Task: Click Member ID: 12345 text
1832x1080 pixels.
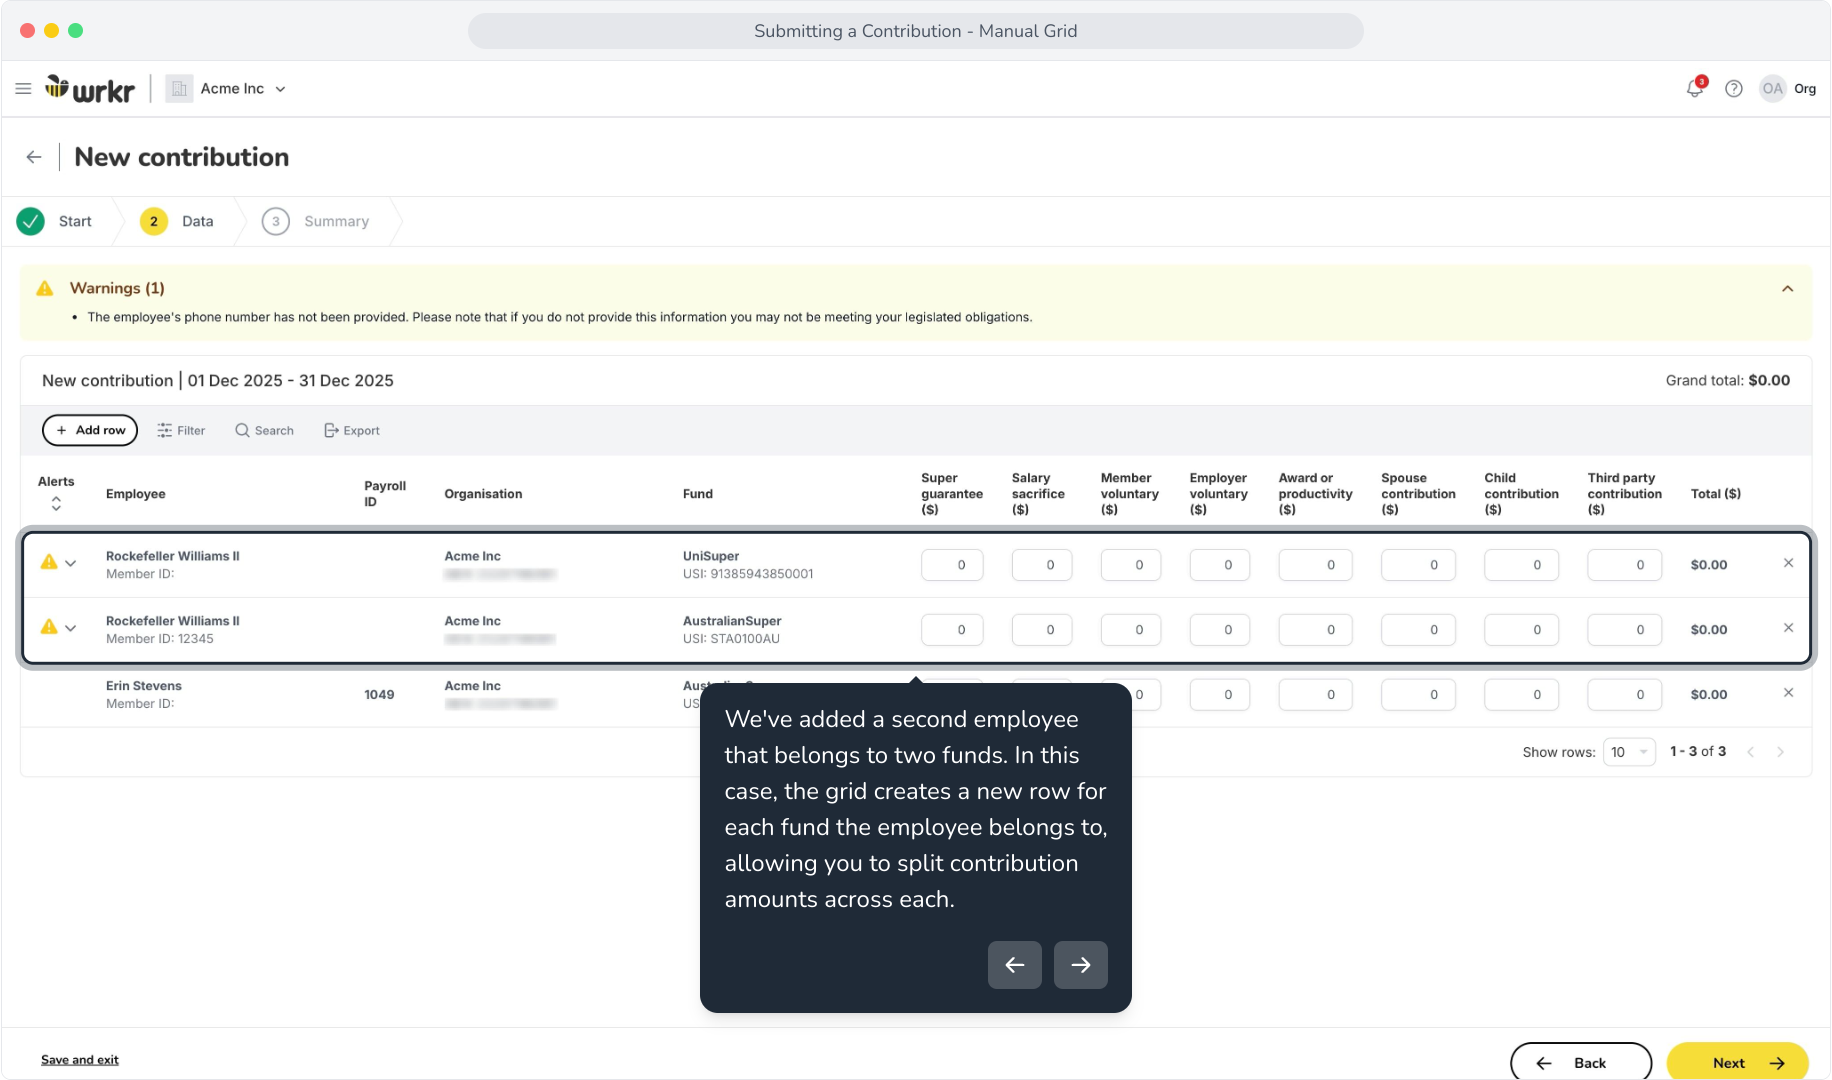Action: pos(160,639)
